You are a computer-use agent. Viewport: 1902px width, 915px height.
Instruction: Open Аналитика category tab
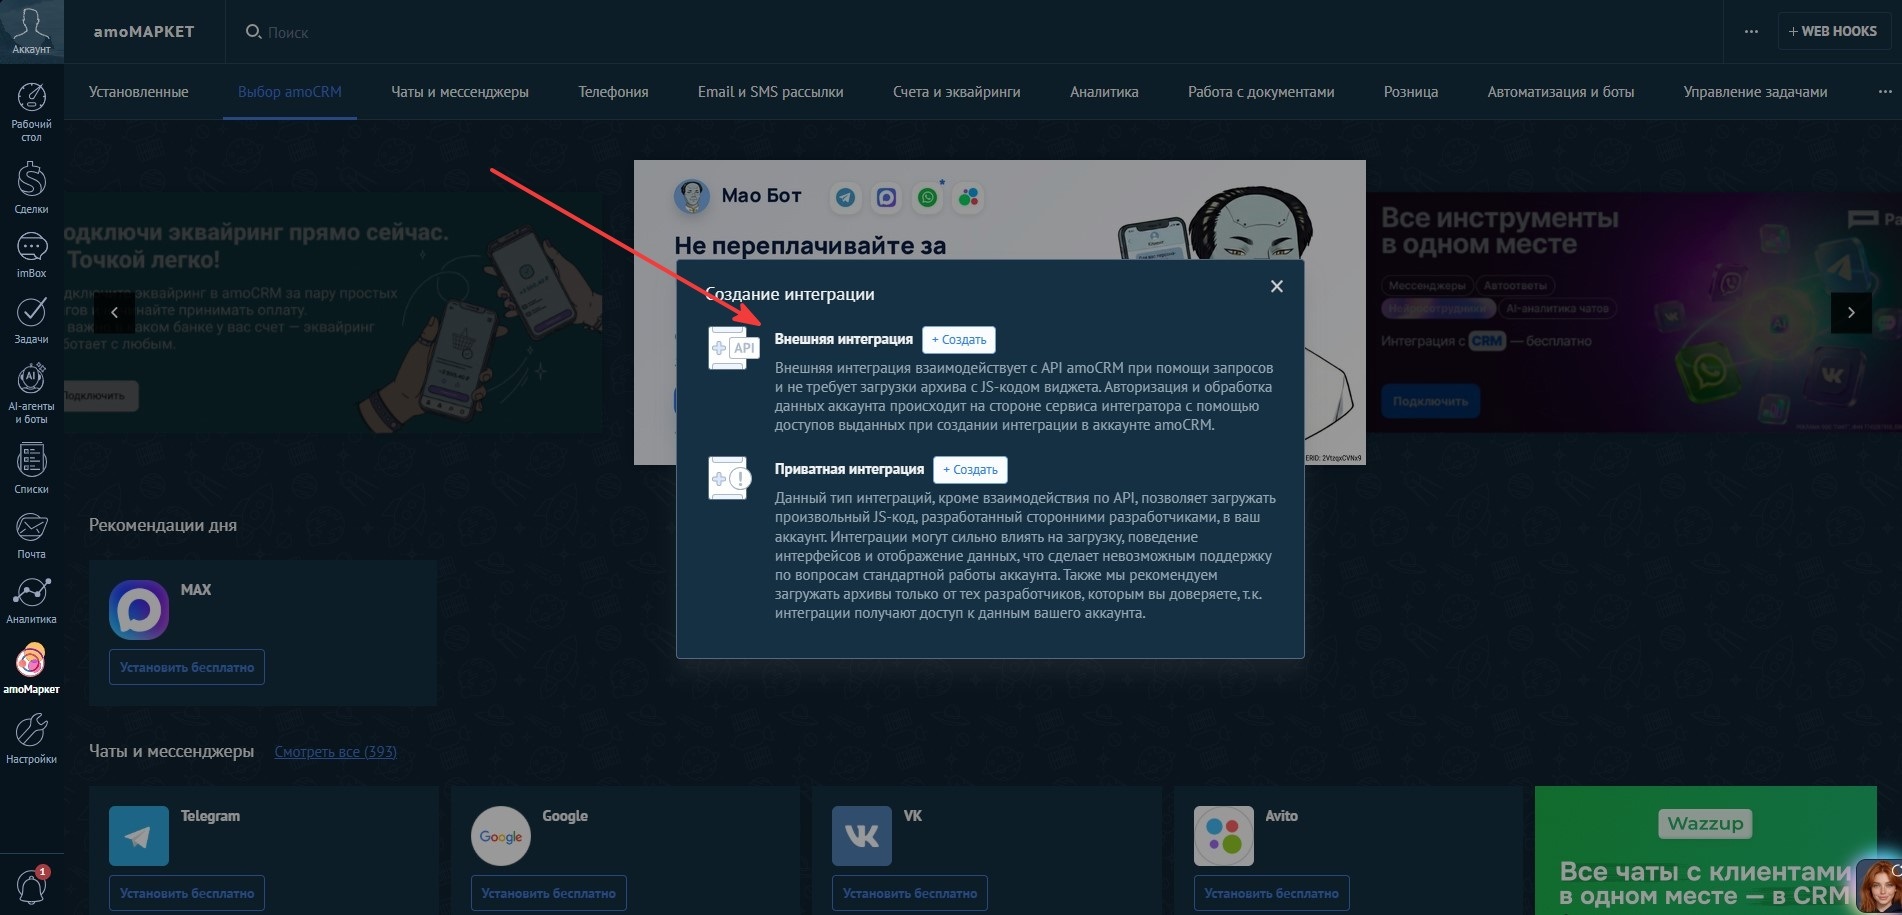[x=1104, y=92]
